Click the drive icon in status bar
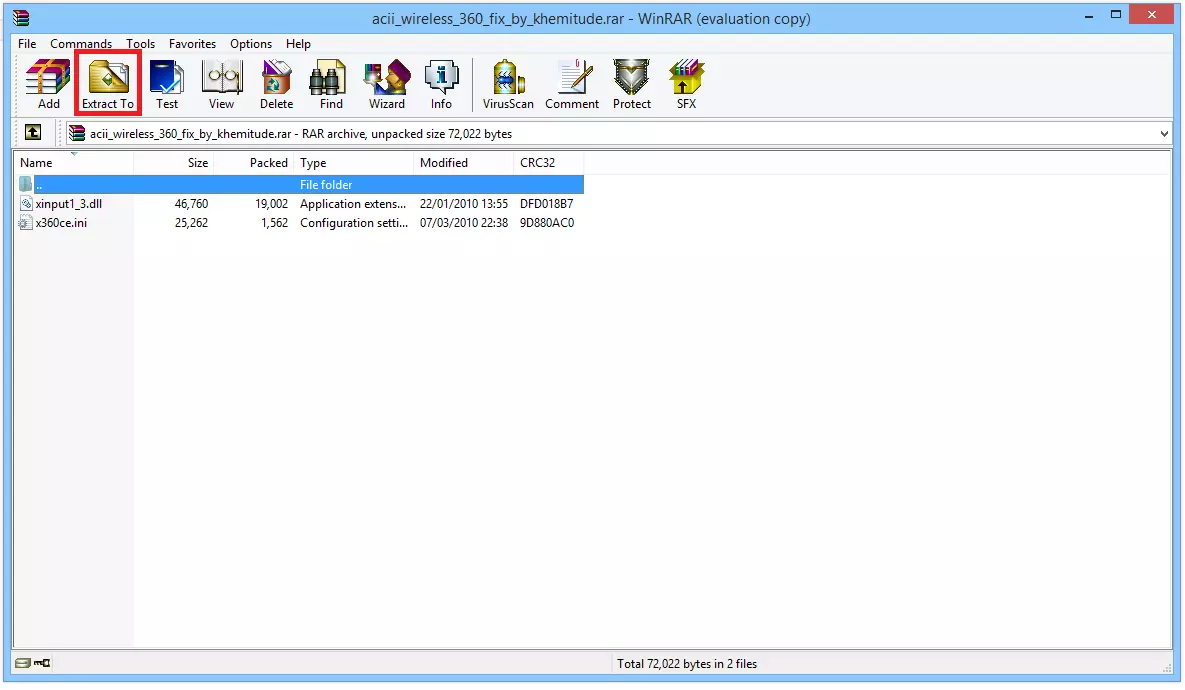 (23, 663)
